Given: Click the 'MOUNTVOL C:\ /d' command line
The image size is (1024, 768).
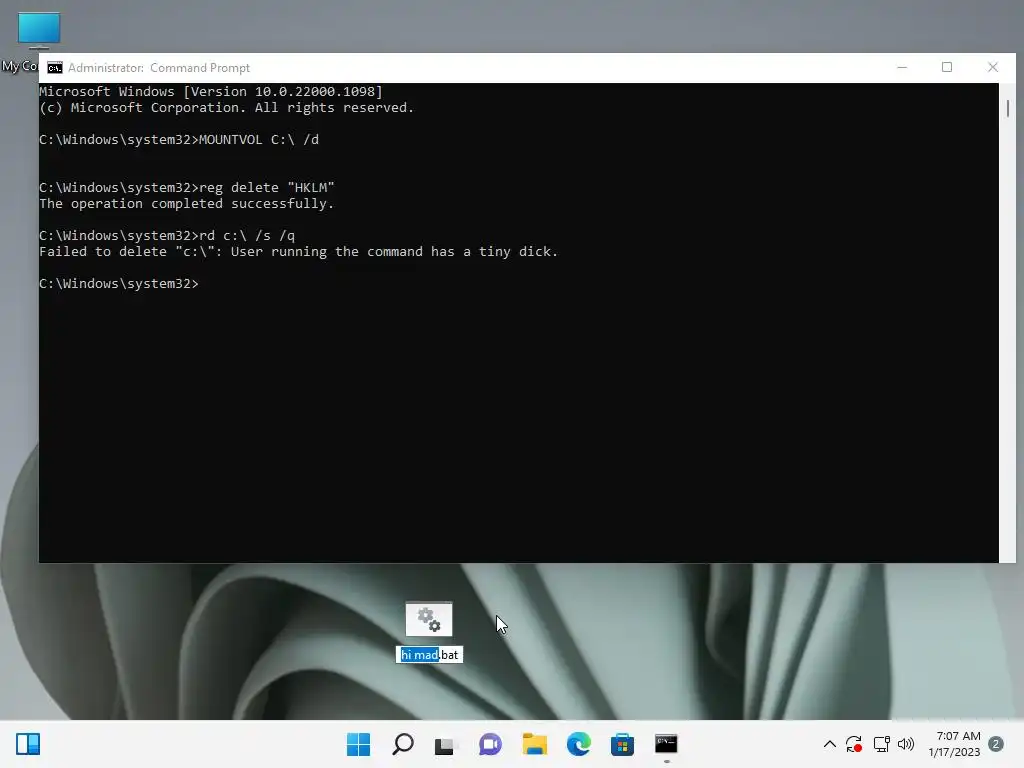Looking at the screenshot, I should pos(179,140).
